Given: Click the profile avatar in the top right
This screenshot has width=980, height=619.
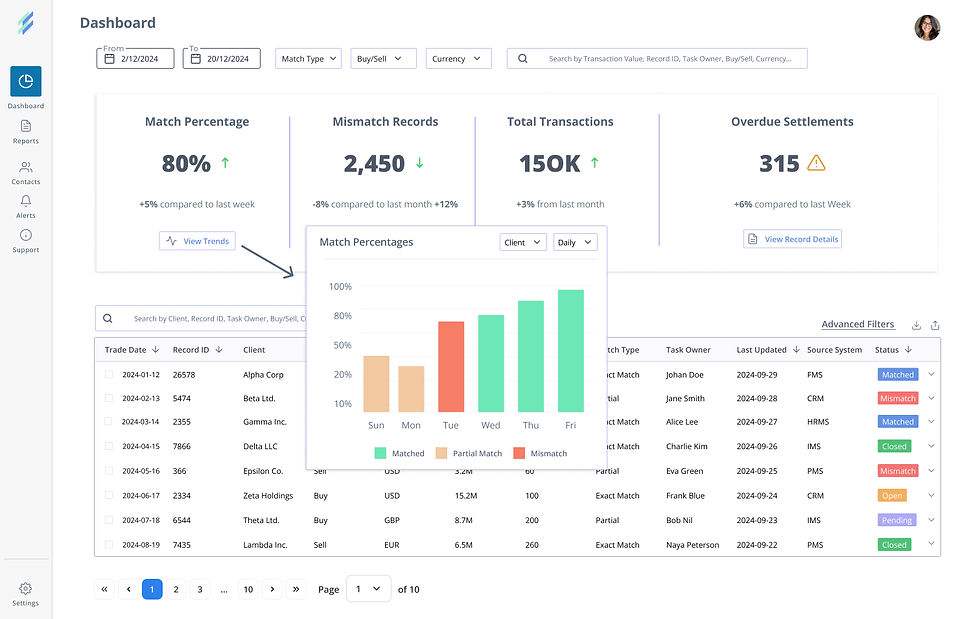Looking at the screenshot, I should coord(927,28).
